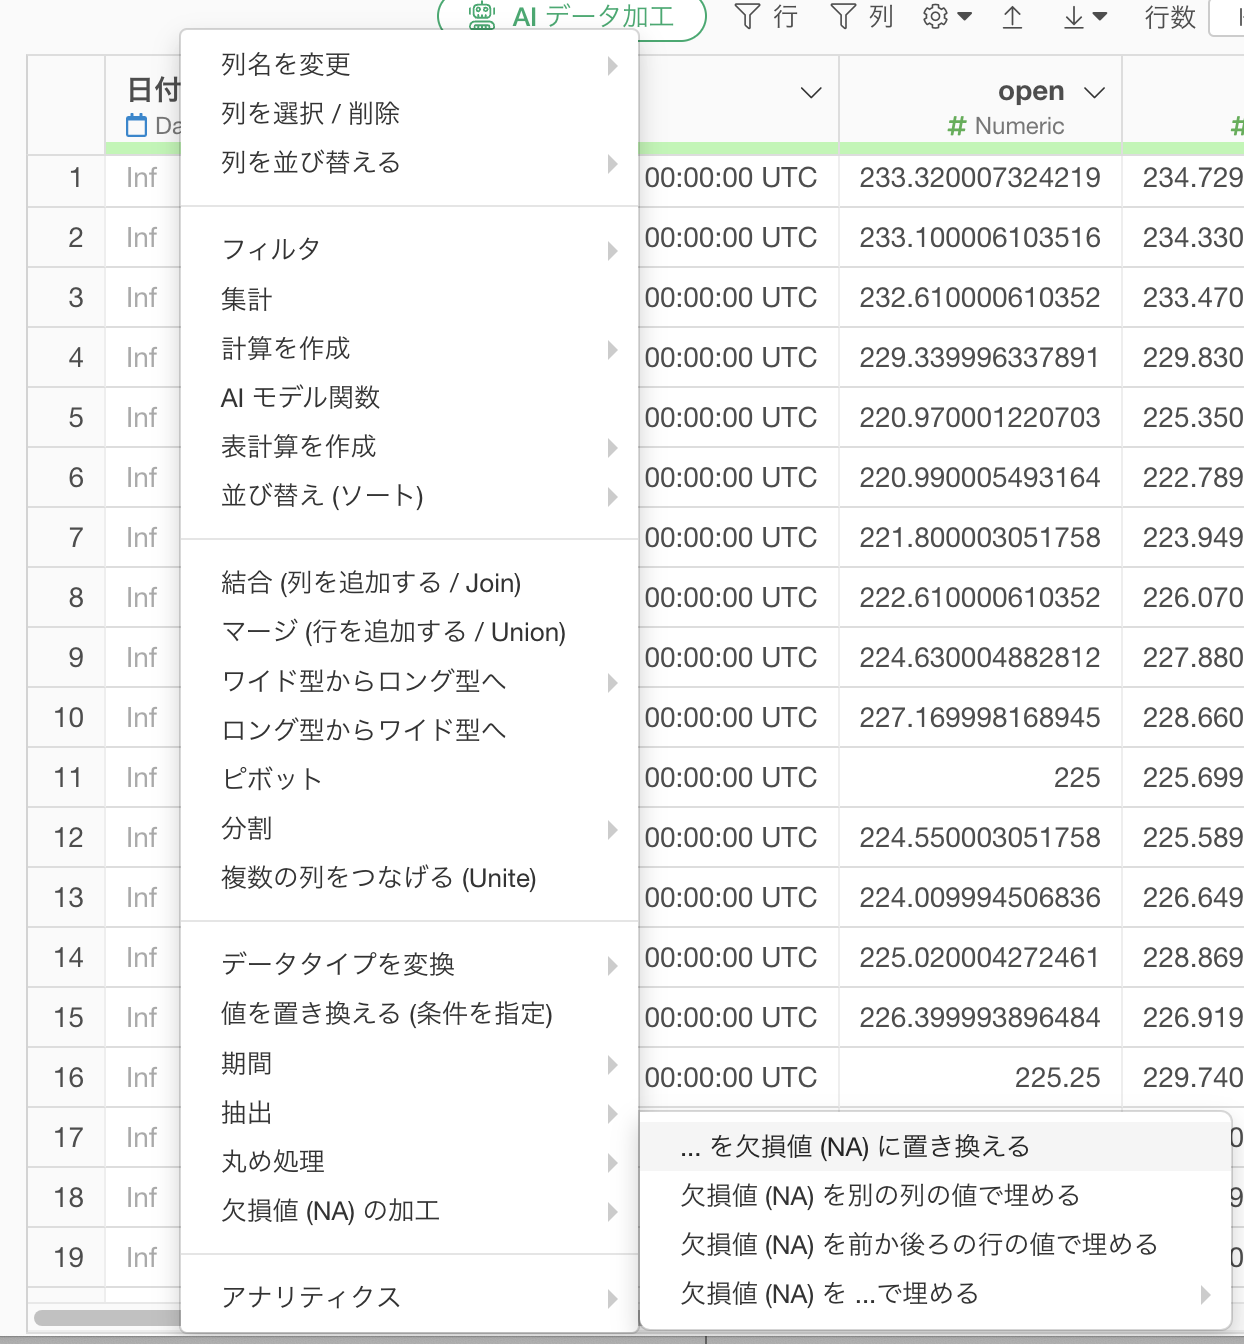
Task: Choose … を欠損値 (NA) に置き換える
Action: (x=855, y=1147)
